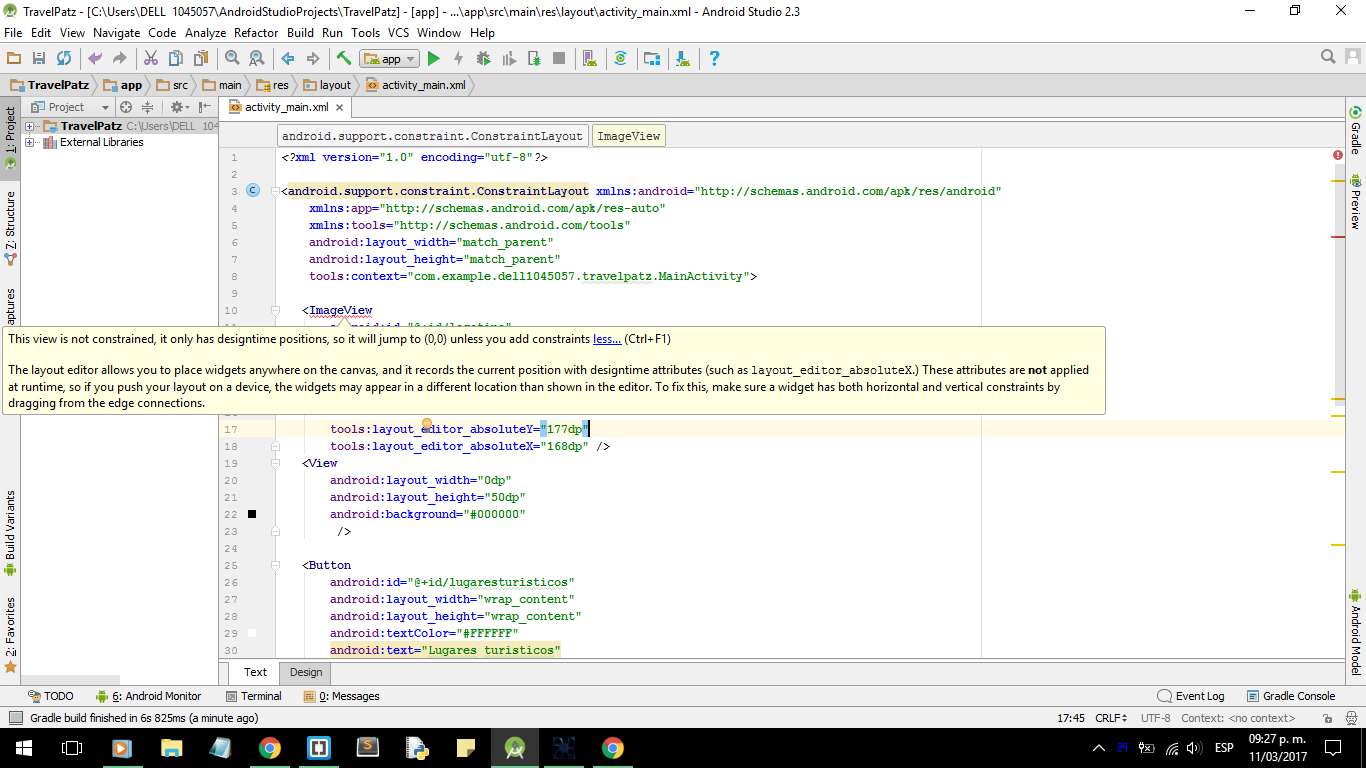Expand the TravelPatz tree node
This screenshot has width=1366, height=768.
pyautogui.click(x=30, y=126)
